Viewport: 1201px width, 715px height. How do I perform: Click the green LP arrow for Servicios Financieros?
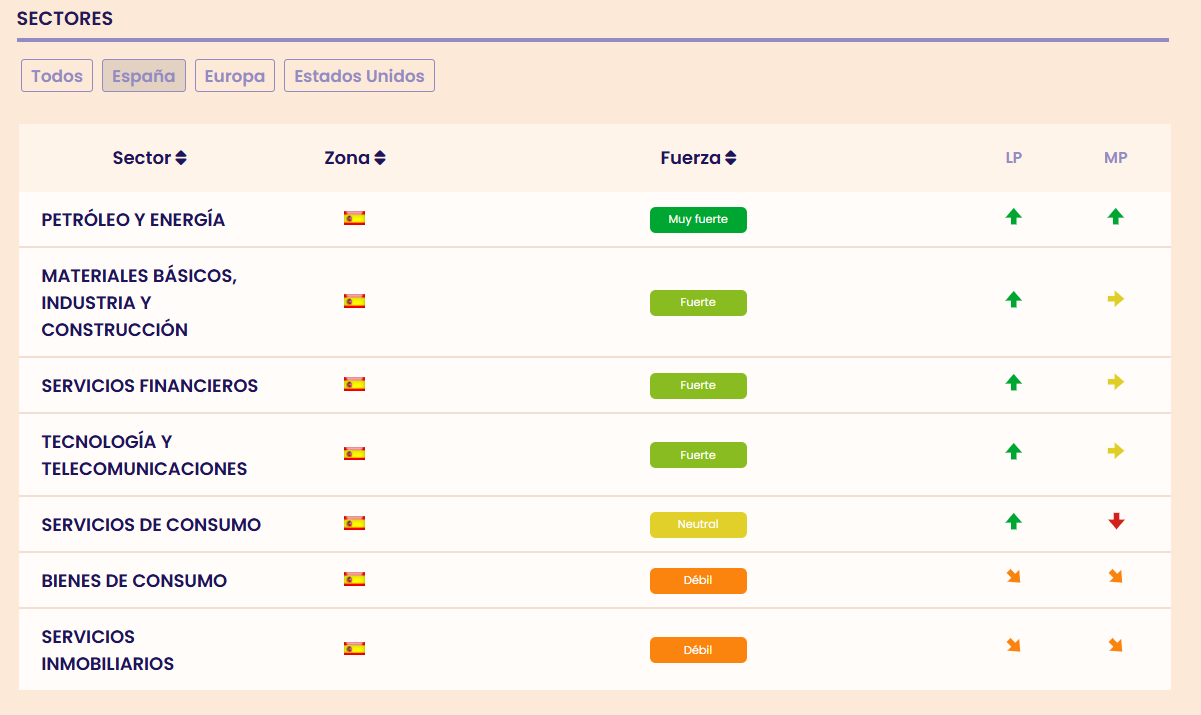pyautogui.click(x=1013, y=382)
